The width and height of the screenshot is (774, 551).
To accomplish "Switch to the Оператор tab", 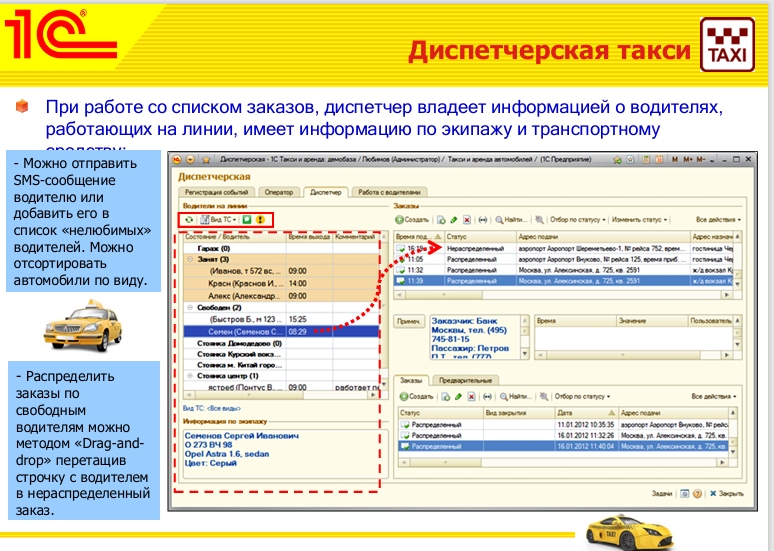I will (x=277, y=191).
